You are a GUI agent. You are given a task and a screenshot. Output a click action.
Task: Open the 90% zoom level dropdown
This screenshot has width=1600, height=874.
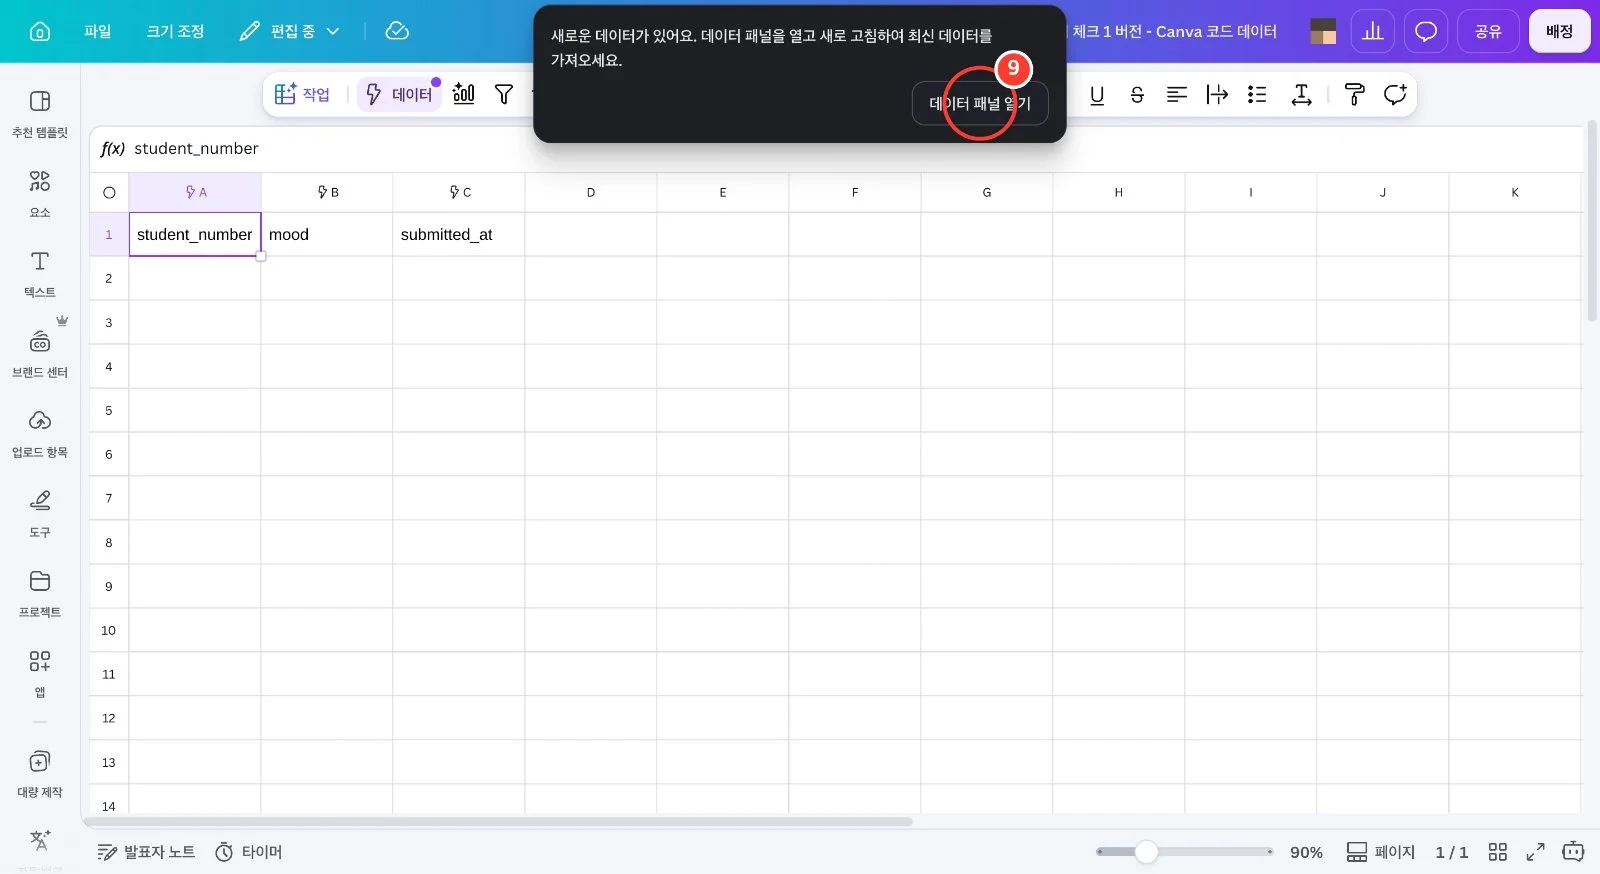tap(1306, 852)
